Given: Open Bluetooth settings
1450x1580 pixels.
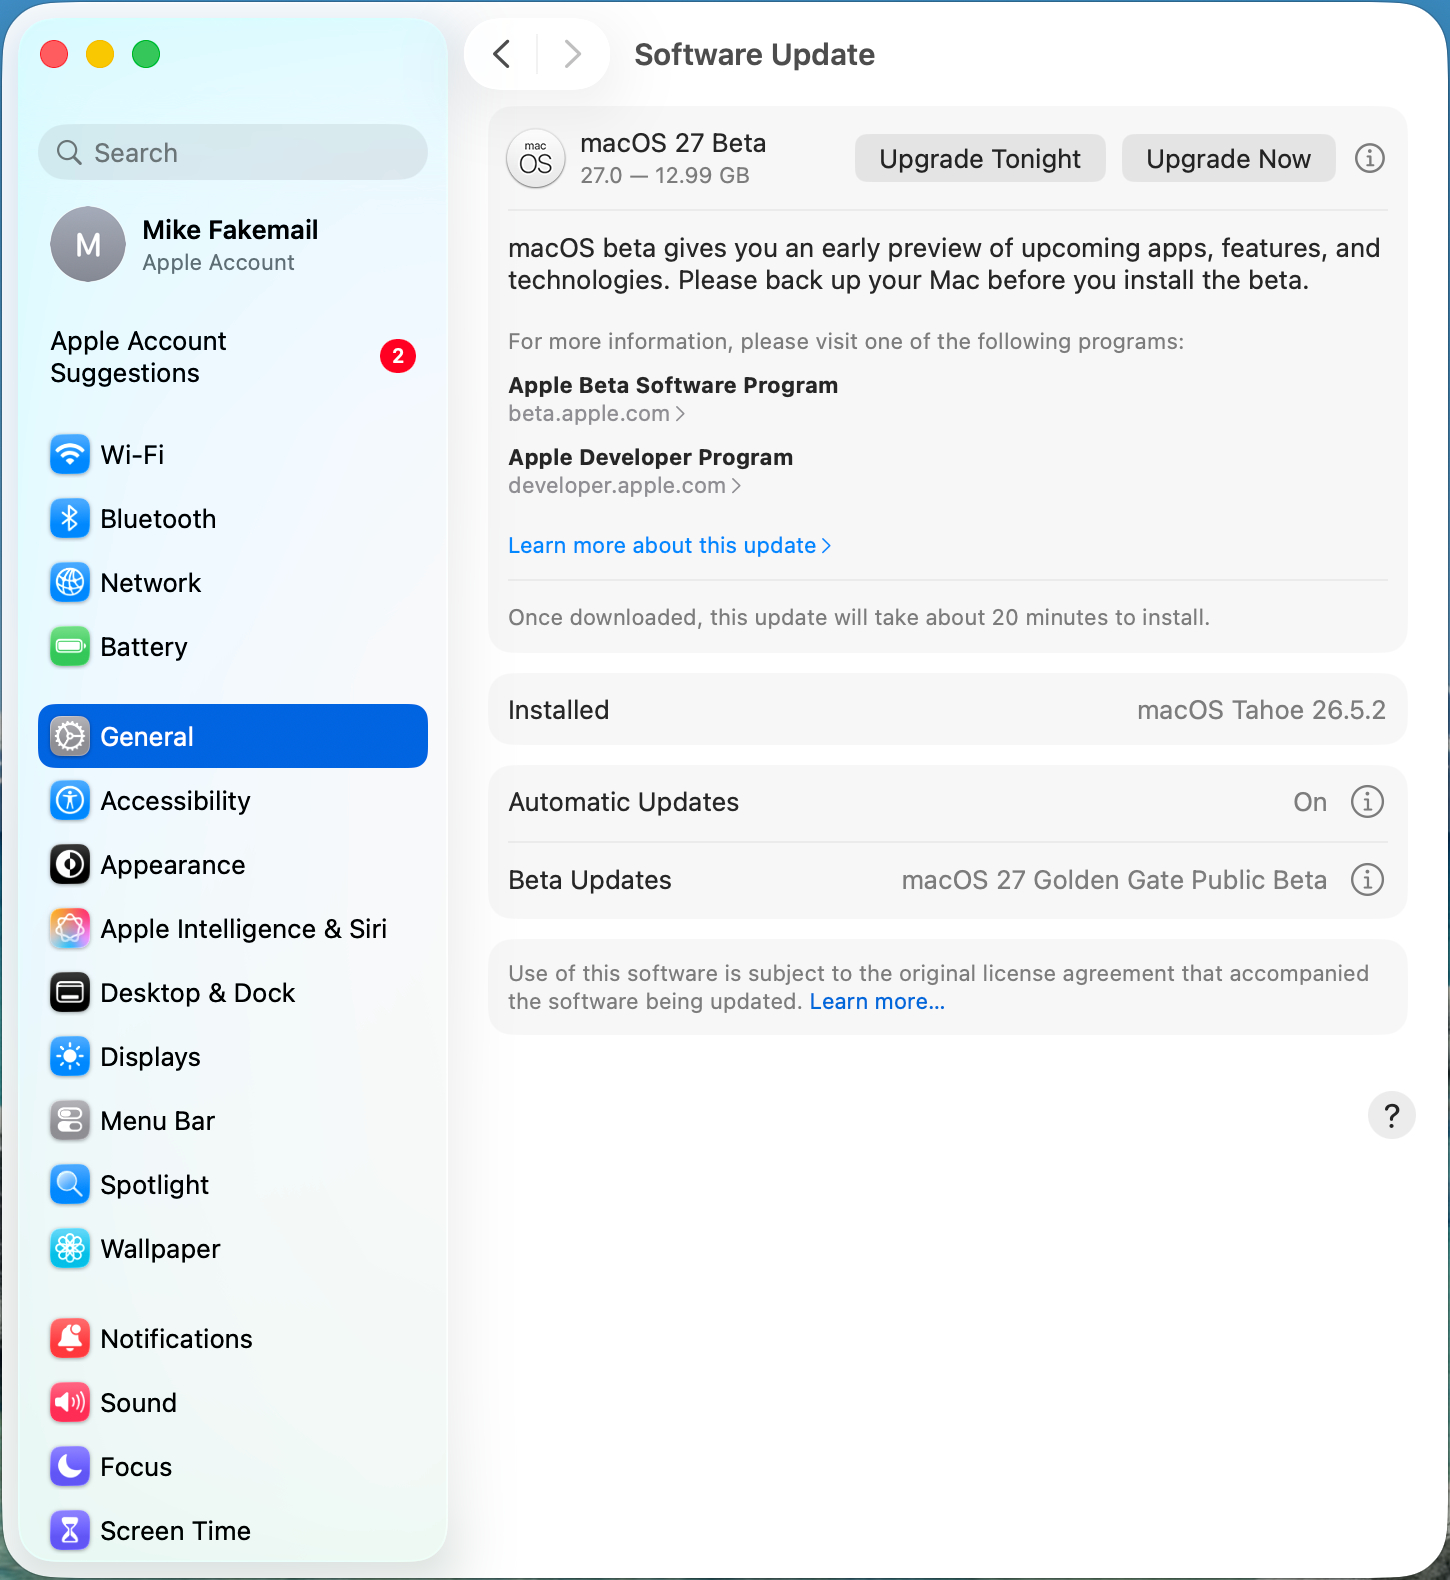Looking at the screenshot, I should tap(232, 519).
